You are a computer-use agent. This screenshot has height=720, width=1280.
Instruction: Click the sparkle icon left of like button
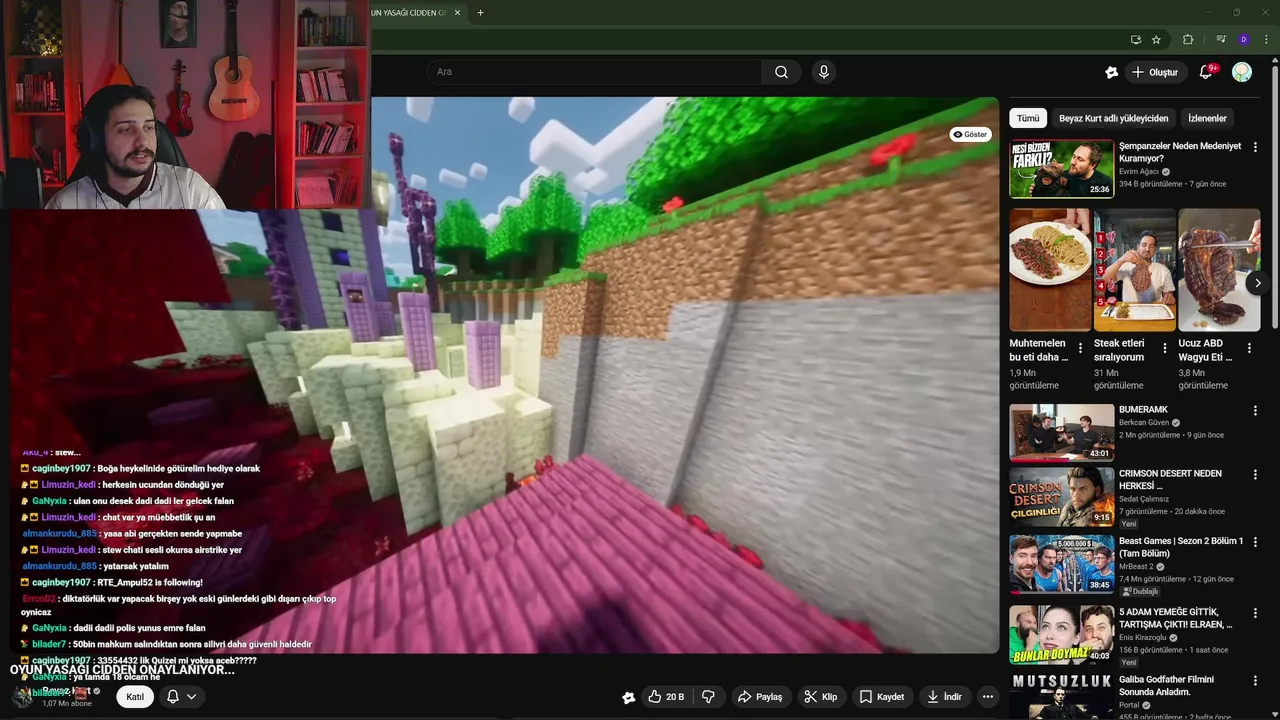pyautogui.click(x=628, y=698)
